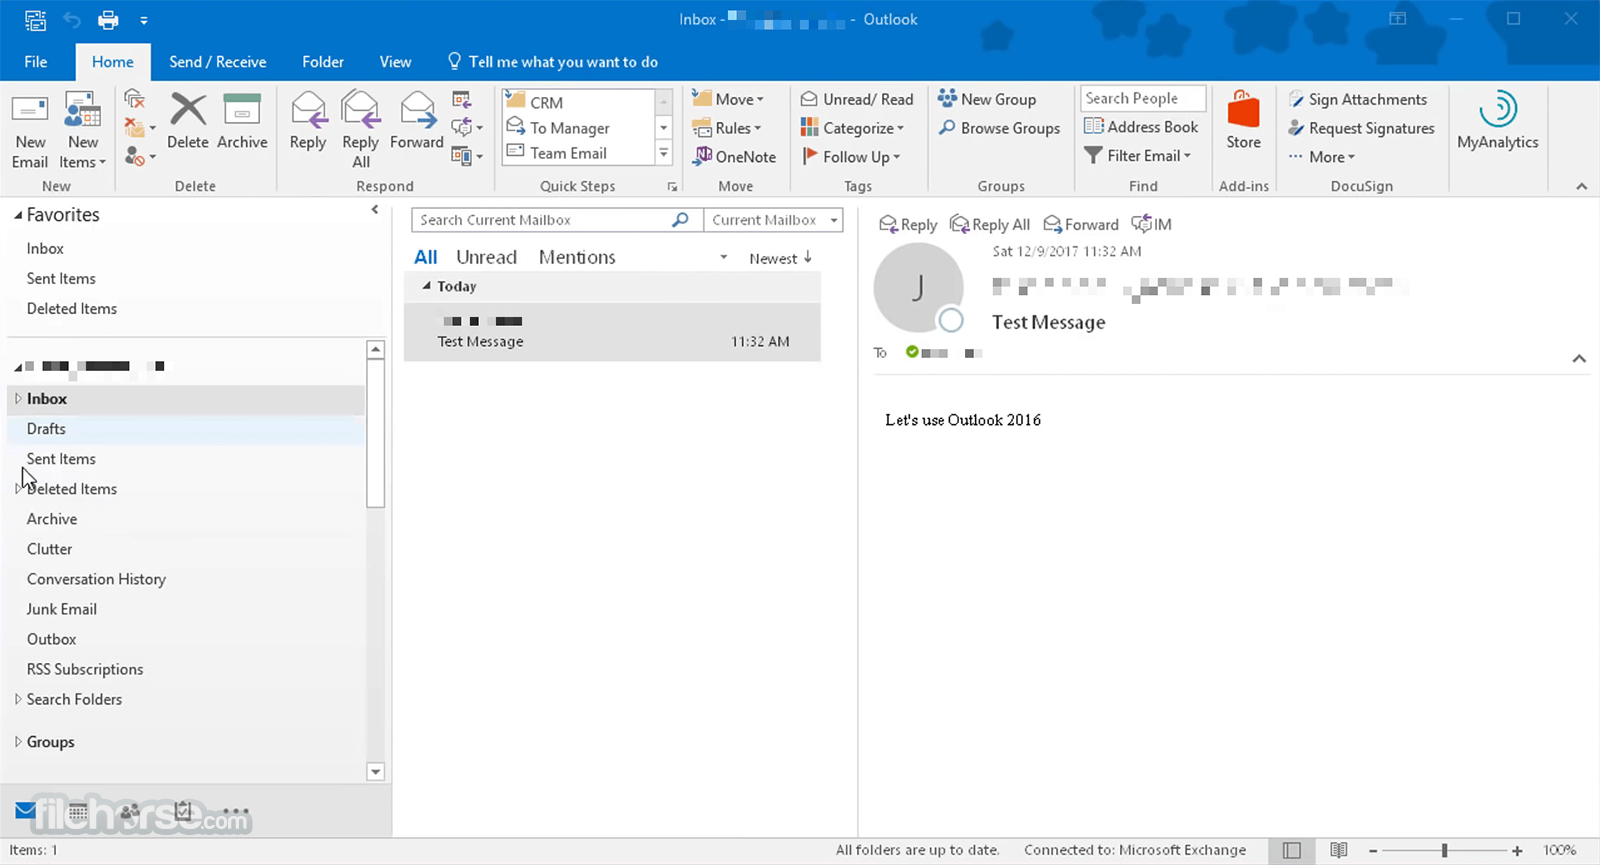Open the Drafts folder

(x=186, y=428)
